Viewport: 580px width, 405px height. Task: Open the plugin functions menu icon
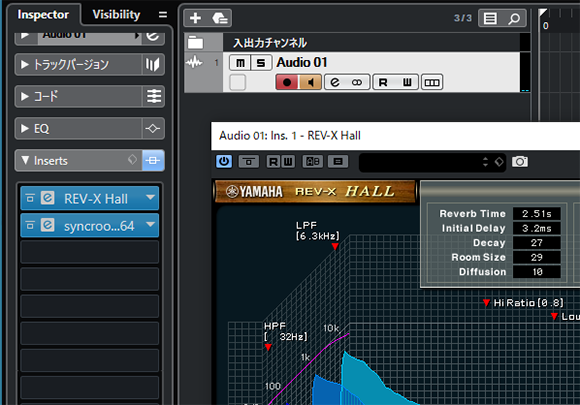338,162
